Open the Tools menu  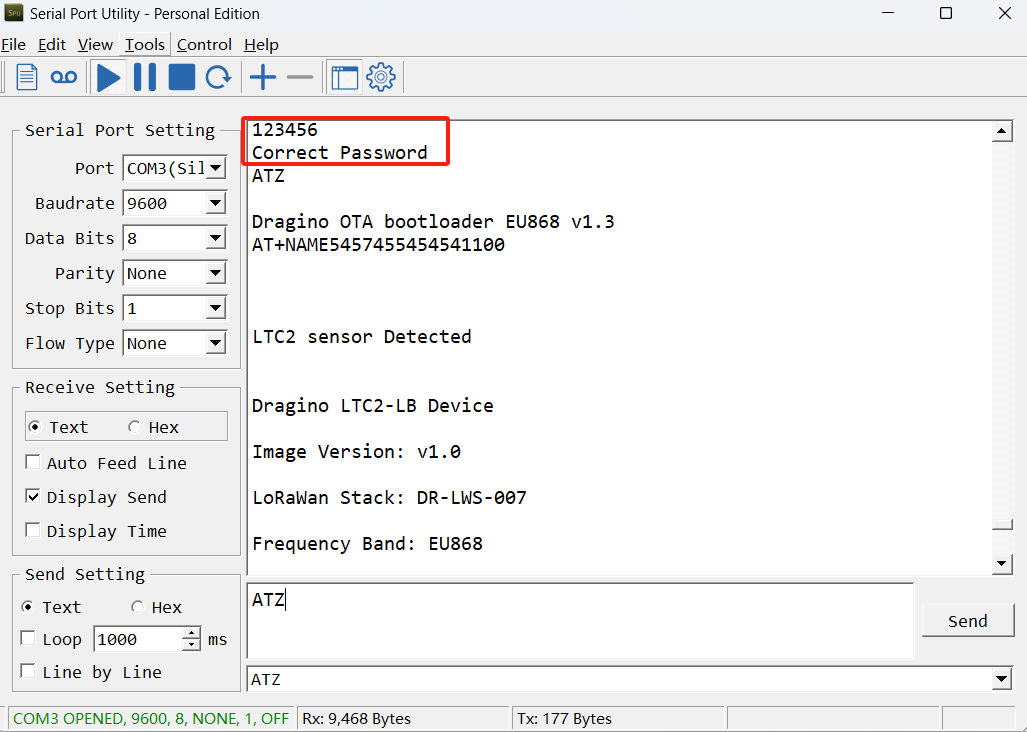(x=145, y=45)
